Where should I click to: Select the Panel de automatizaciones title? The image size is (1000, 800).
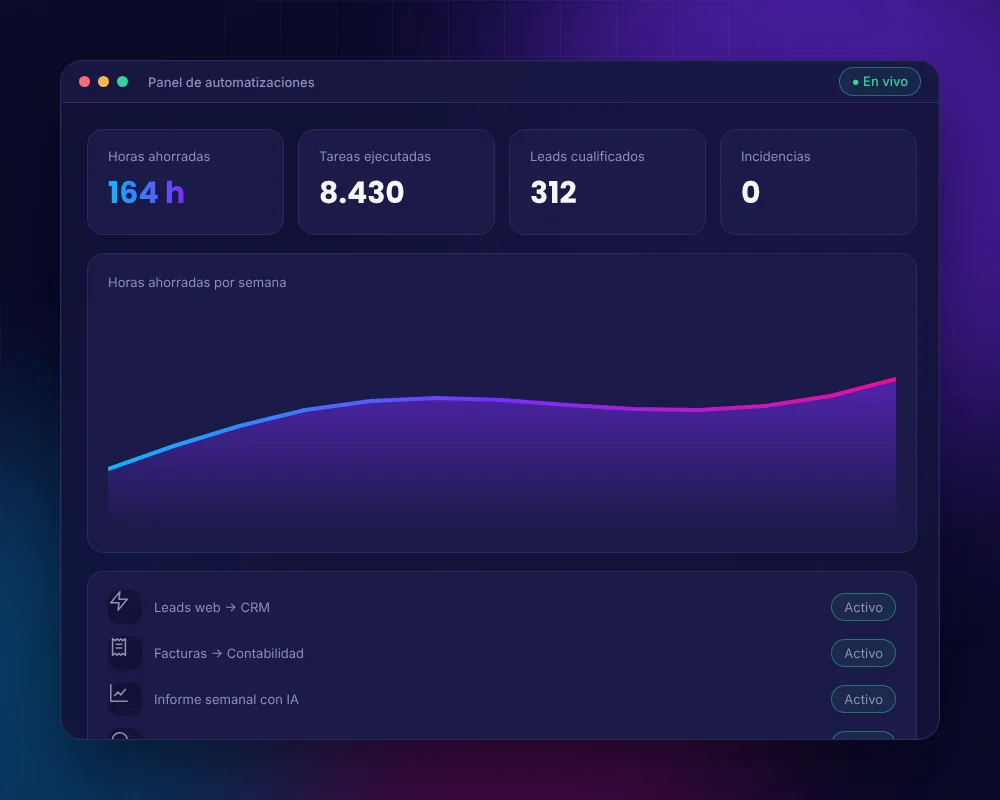coord(231,82)
